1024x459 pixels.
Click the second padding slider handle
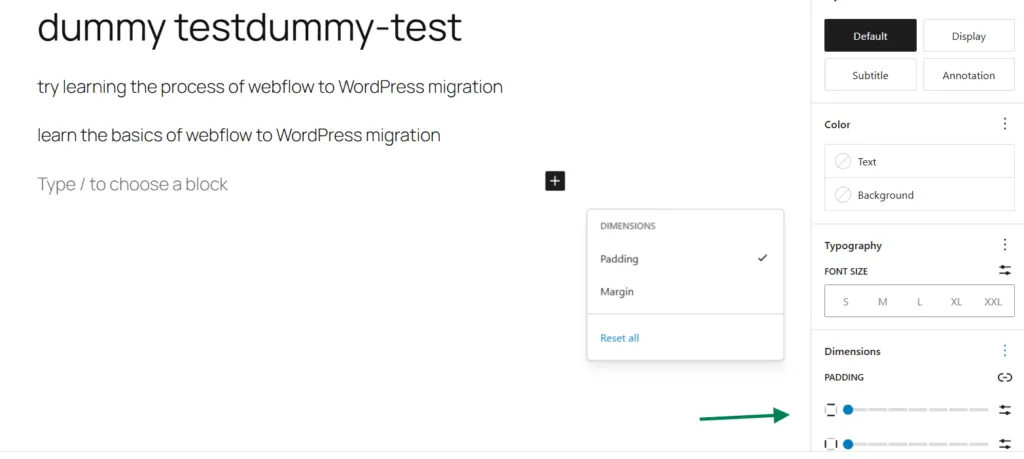click(848, 444)
